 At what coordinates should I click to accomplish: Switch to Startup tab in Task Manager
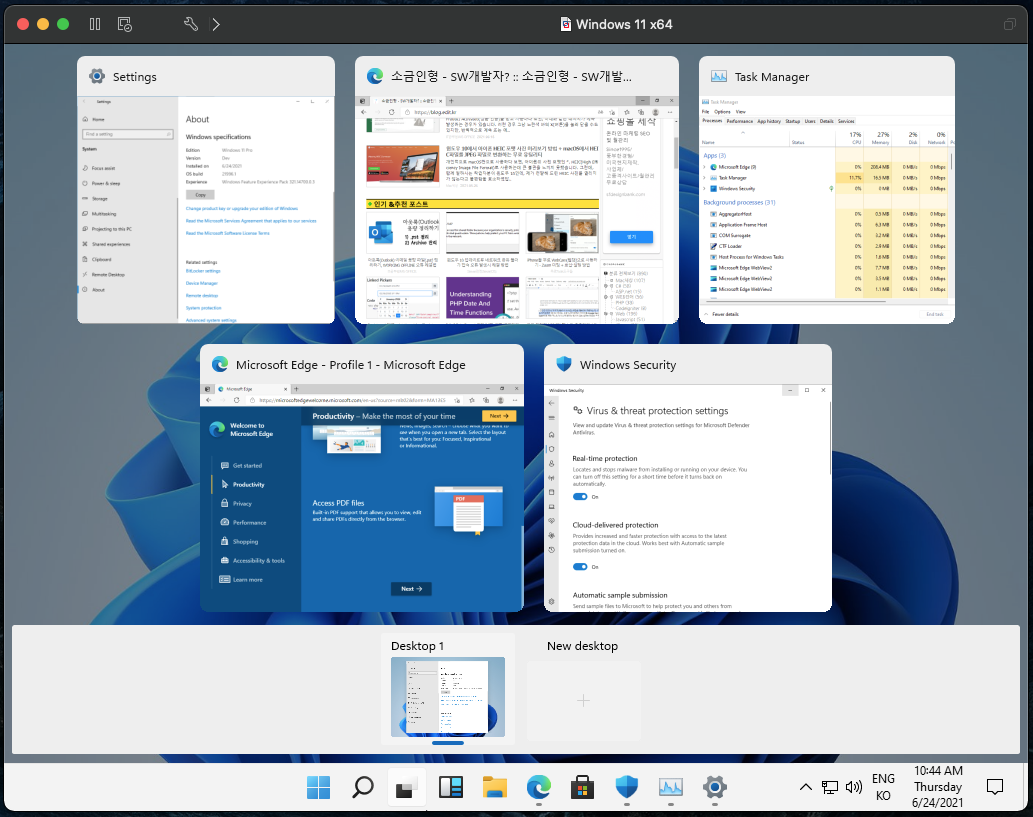click(x=793, y=121)
